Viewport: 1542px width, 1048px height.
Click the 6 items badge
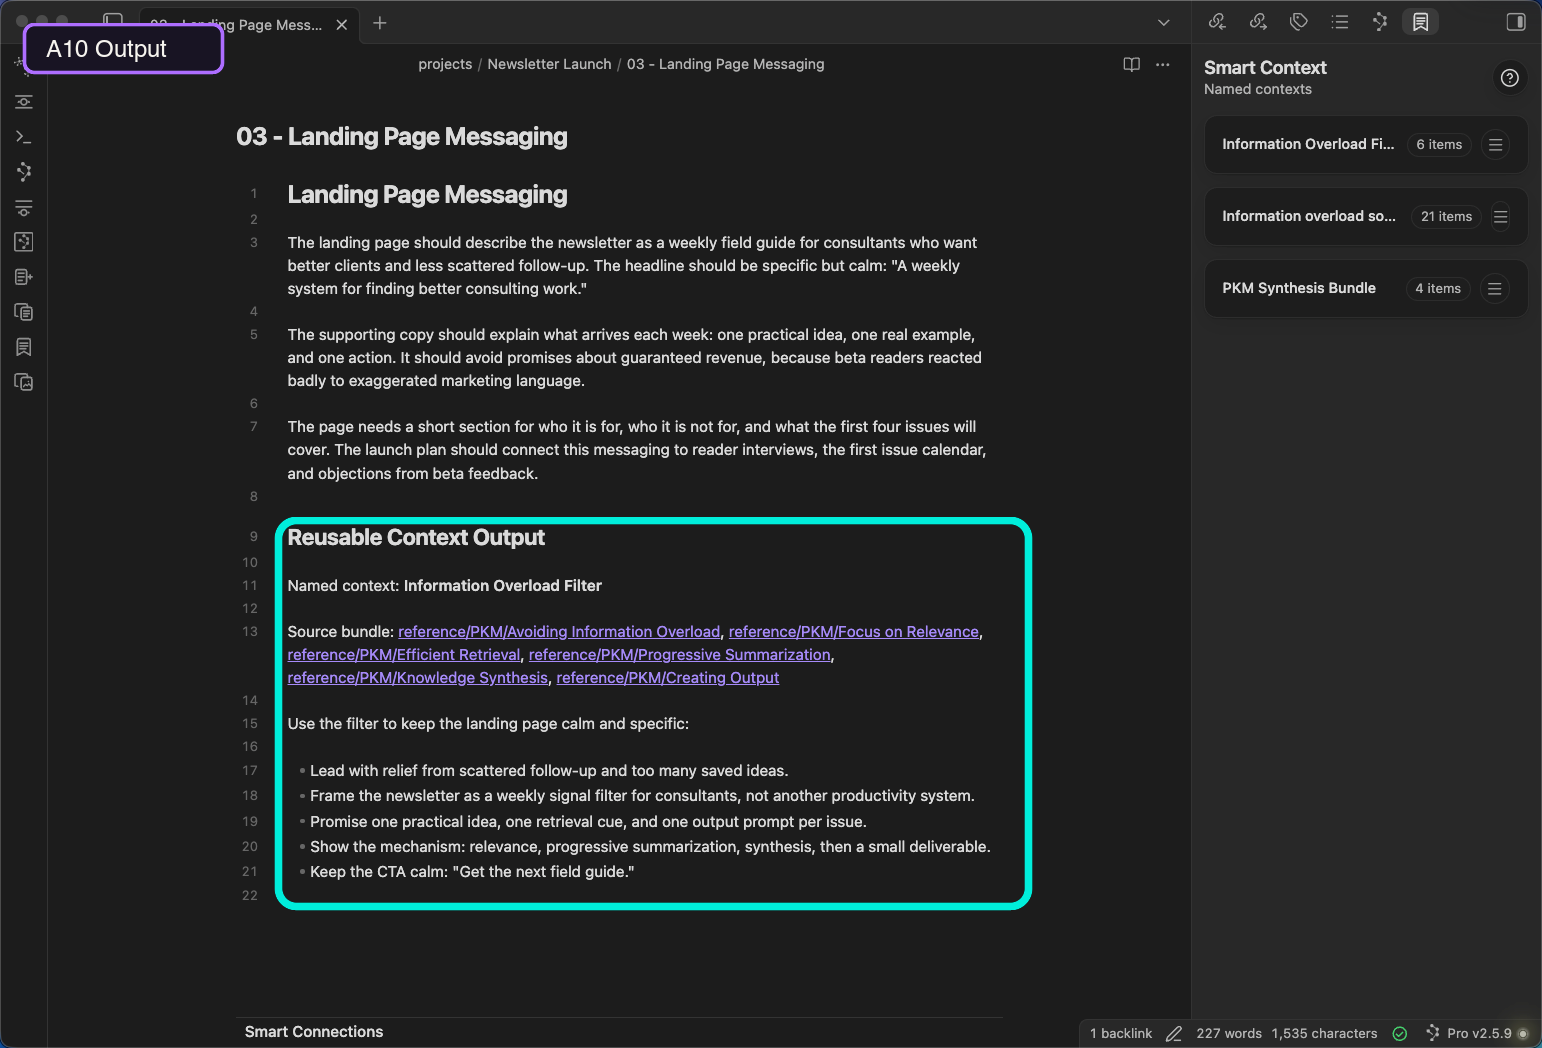[x=1439, y=145]
